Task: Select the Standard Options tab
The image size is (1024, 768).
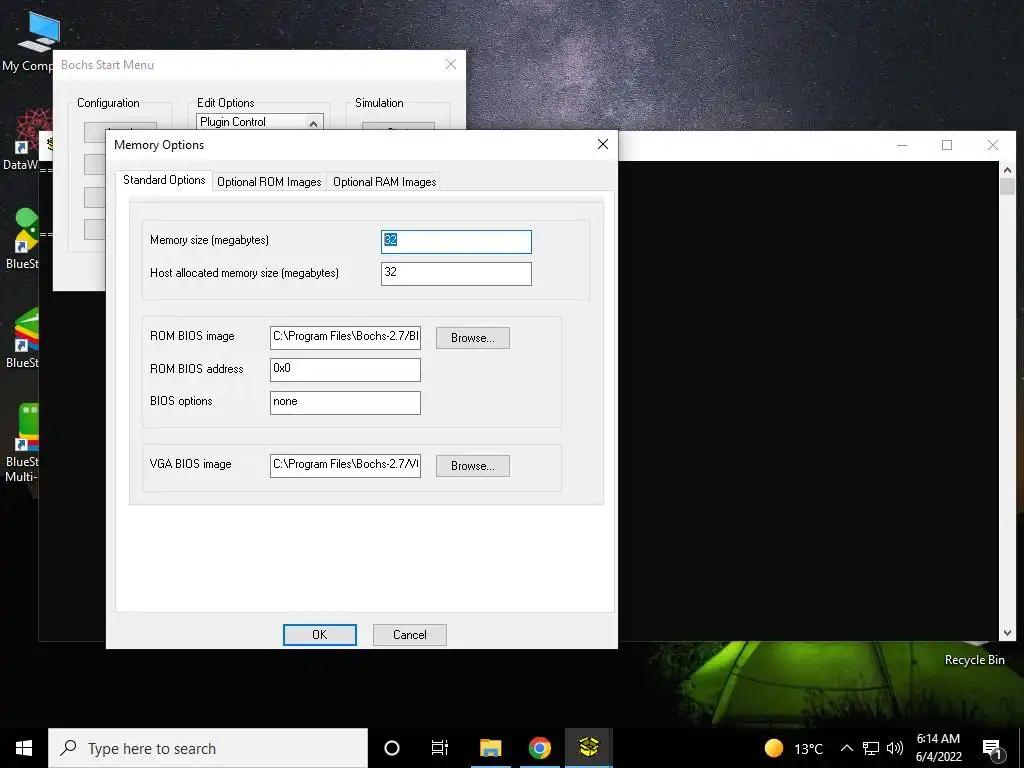Action: 164,180
